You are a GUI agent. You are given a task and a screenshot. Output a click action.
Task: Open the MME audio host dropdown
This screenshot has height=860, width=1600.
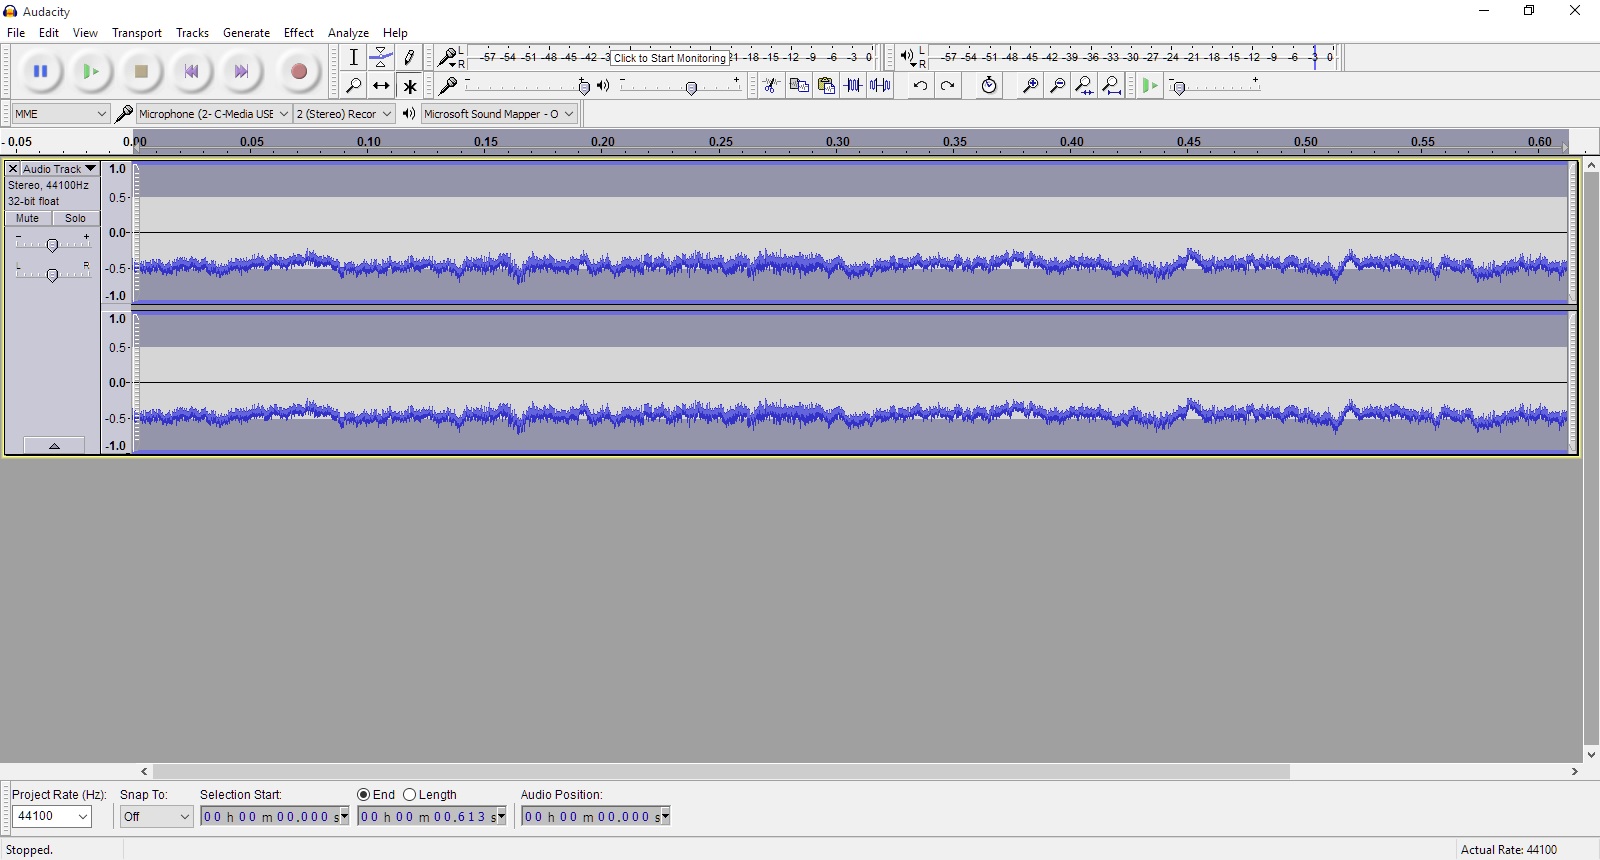(x=60, y=114)
